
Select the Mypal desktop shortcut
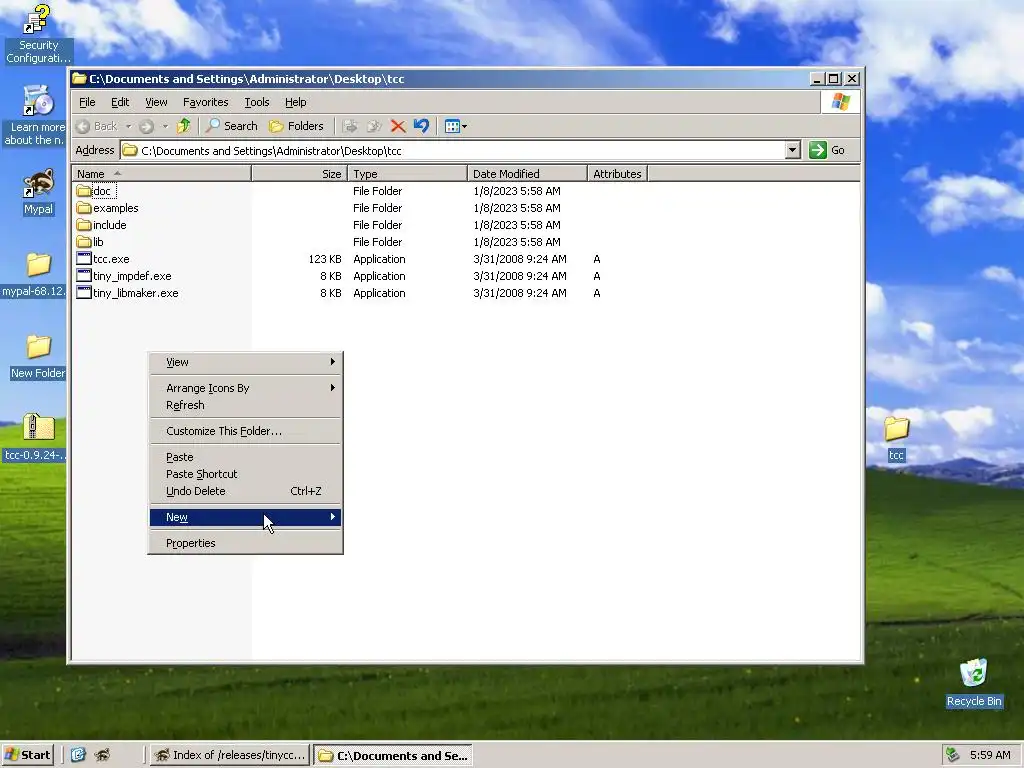(x=38, y=192)
